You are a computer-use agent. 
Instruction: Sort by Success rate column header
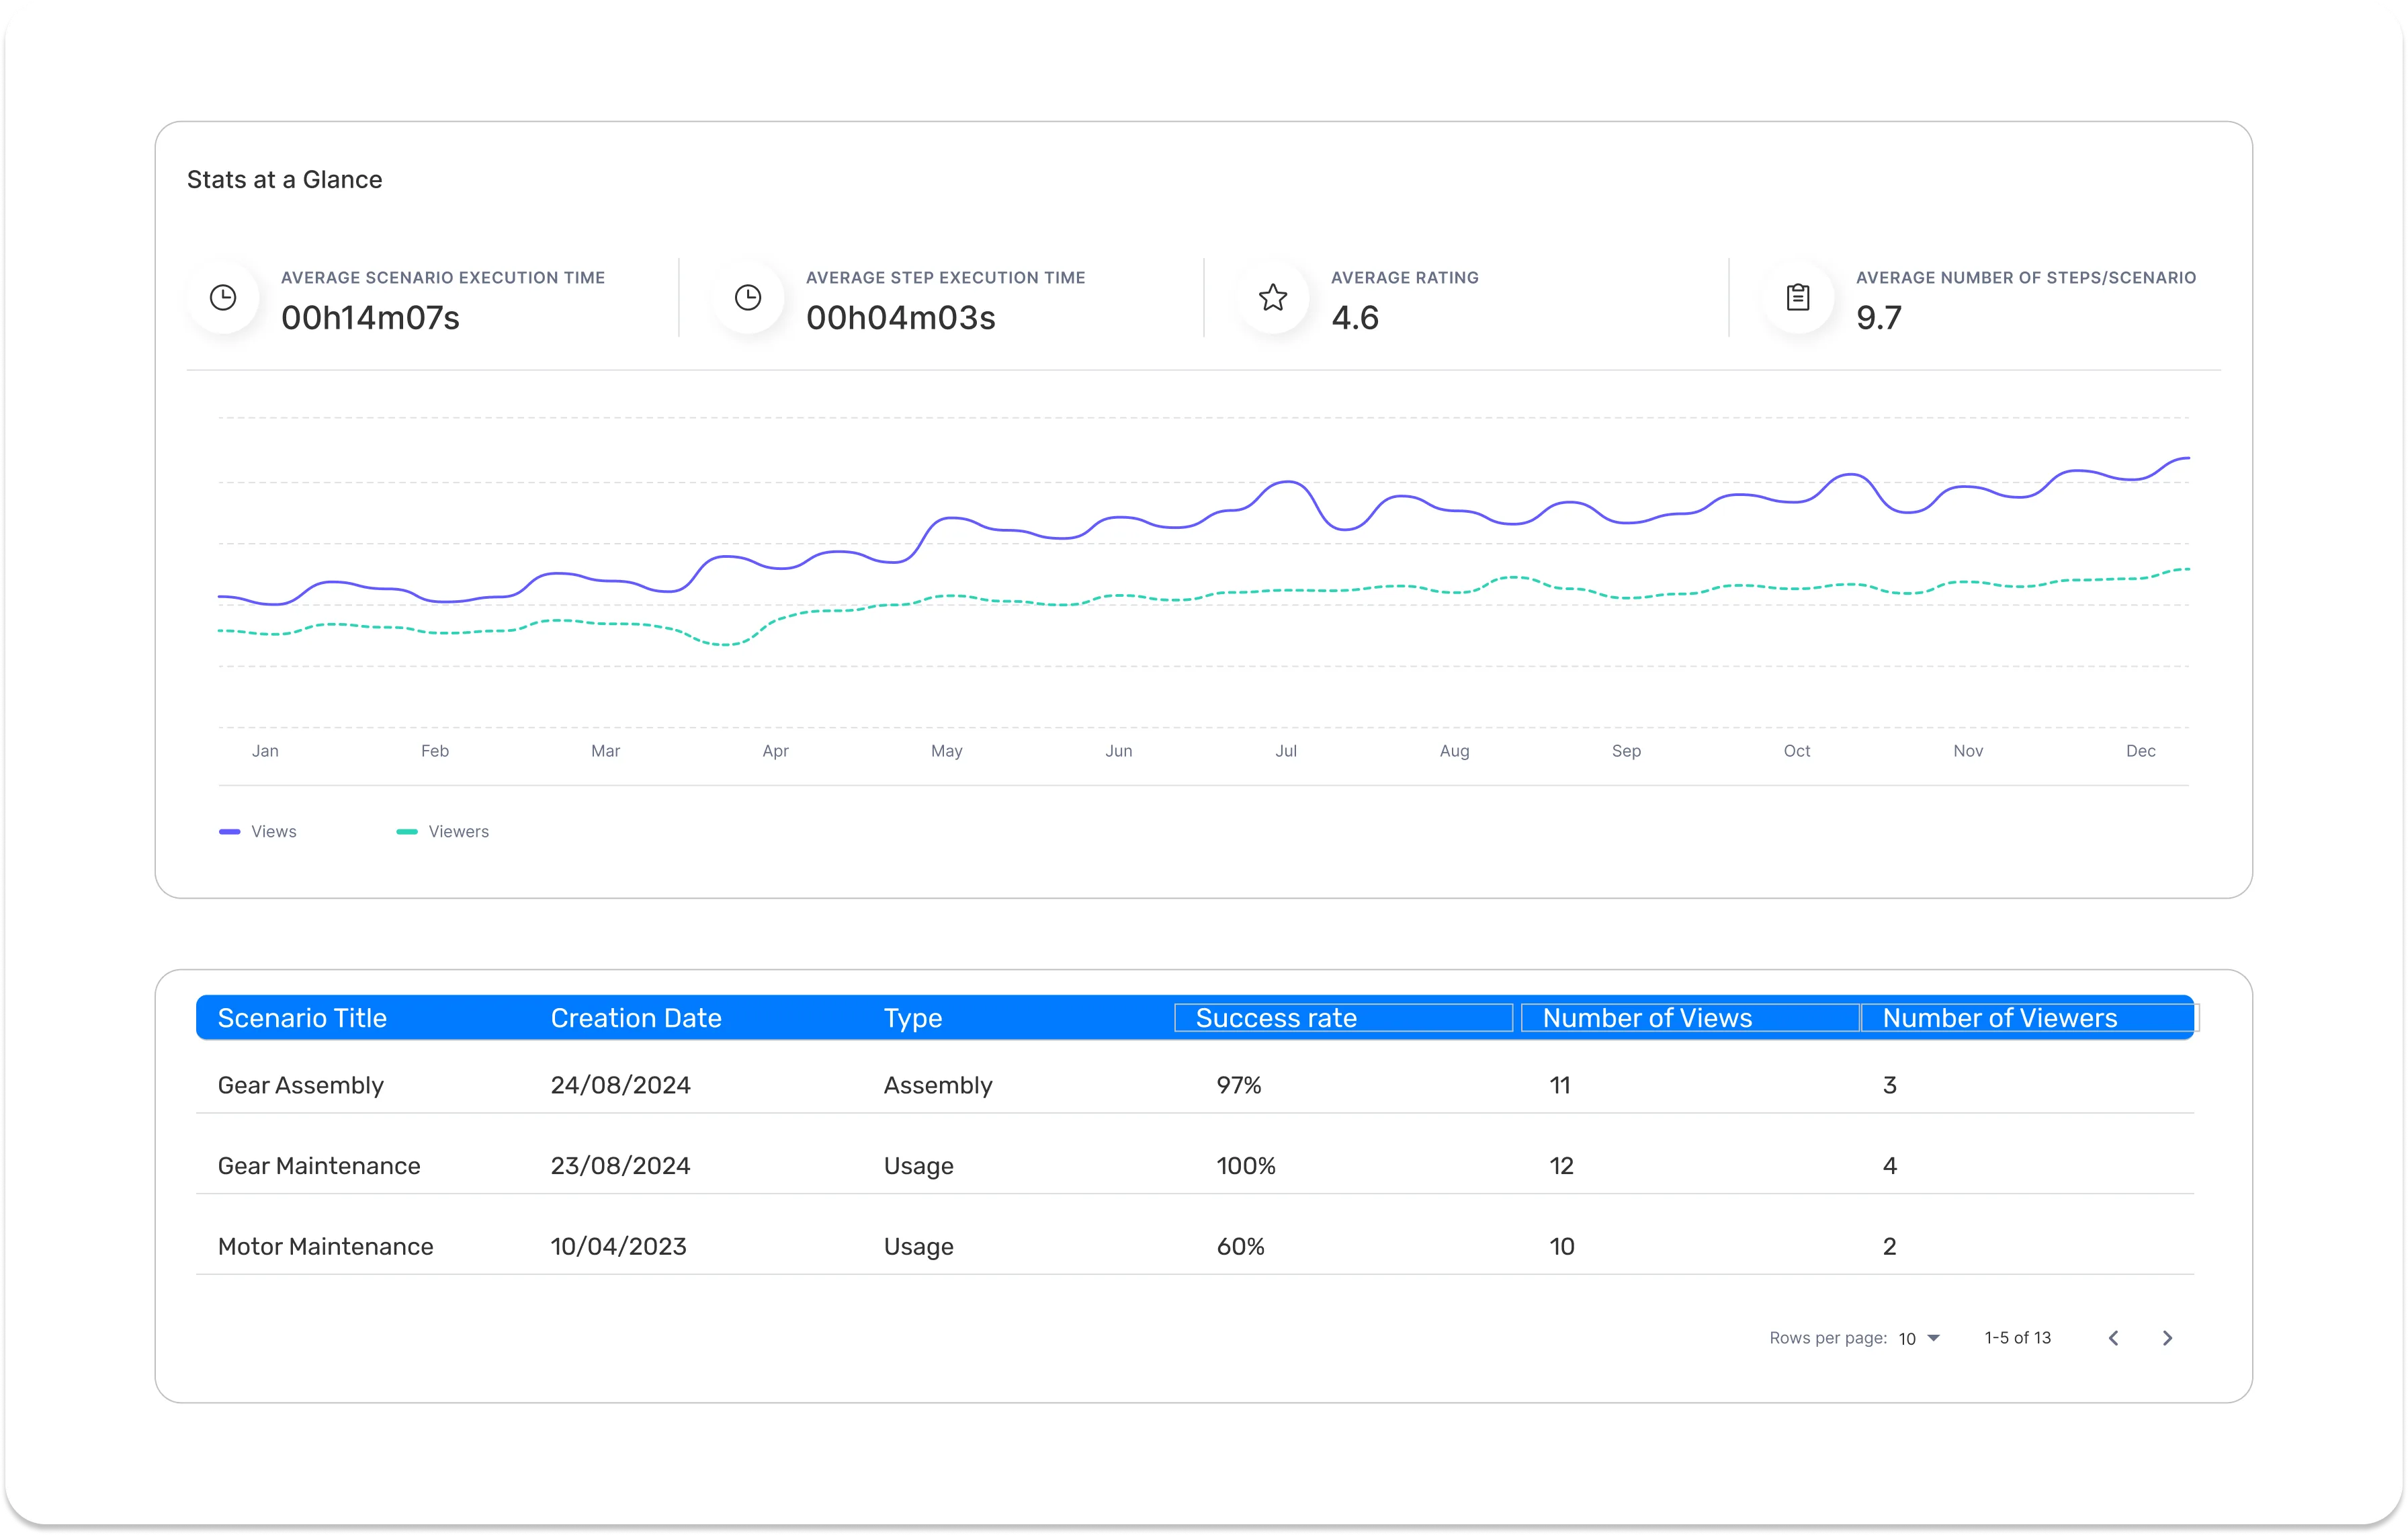1276,1018
